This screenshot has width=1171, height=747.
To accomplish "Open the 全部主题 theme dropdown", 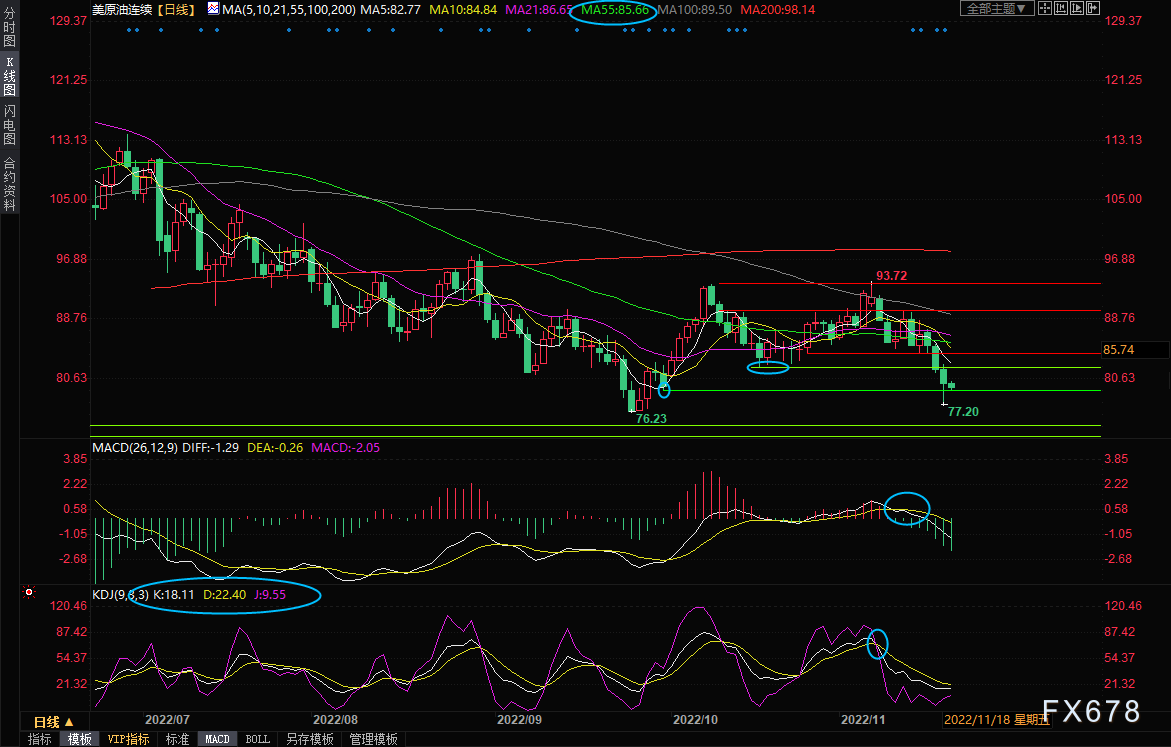I will [996, 8].
